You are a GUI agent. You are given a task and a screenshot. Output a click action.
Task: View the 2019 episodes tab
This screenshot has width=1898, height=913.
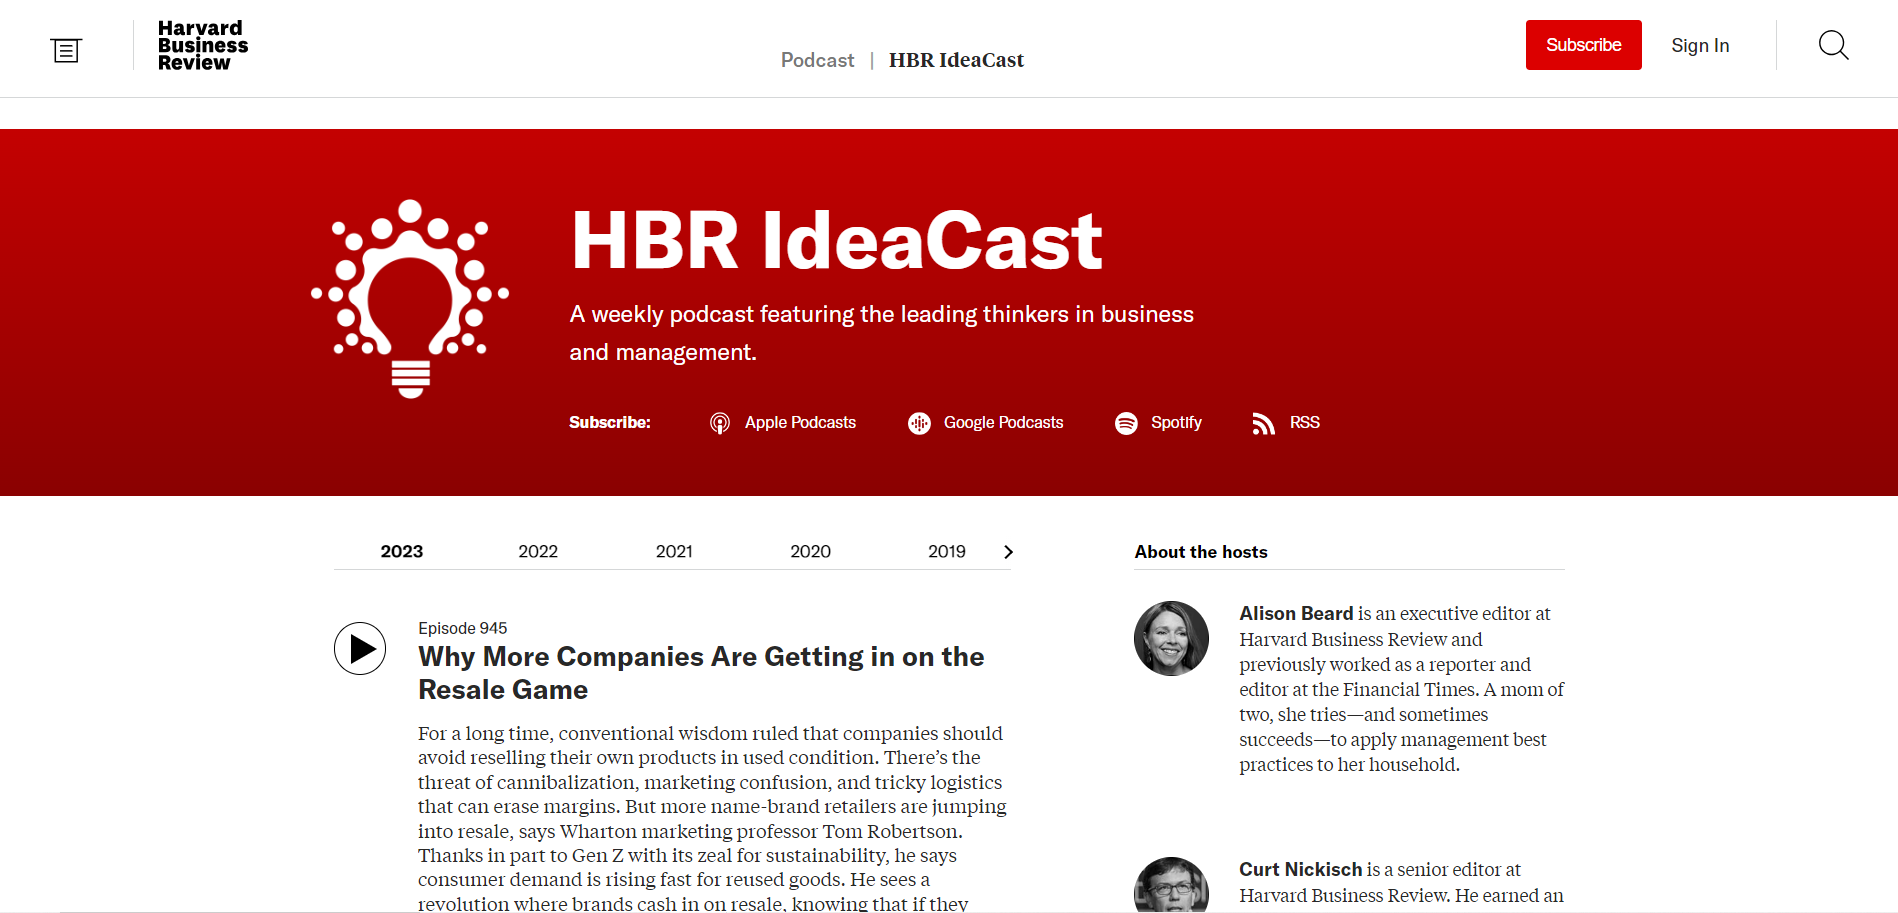coord(946,552)
